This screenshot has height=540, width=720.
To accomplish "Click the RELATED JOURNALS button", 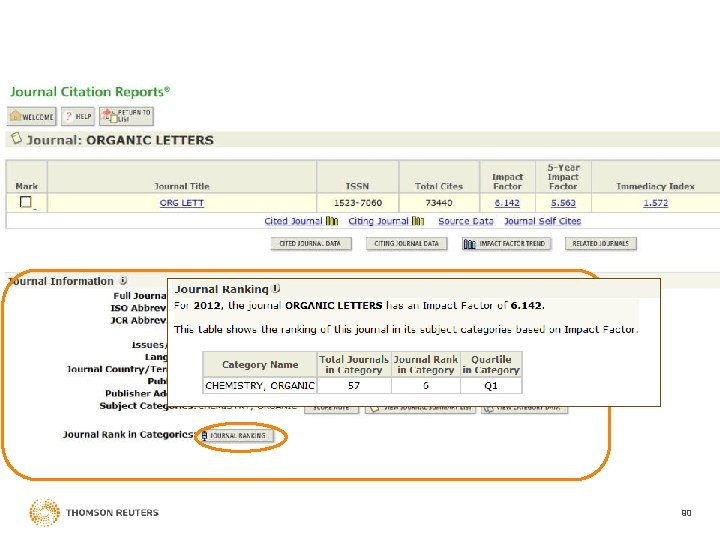I will [x=601, y=243].
